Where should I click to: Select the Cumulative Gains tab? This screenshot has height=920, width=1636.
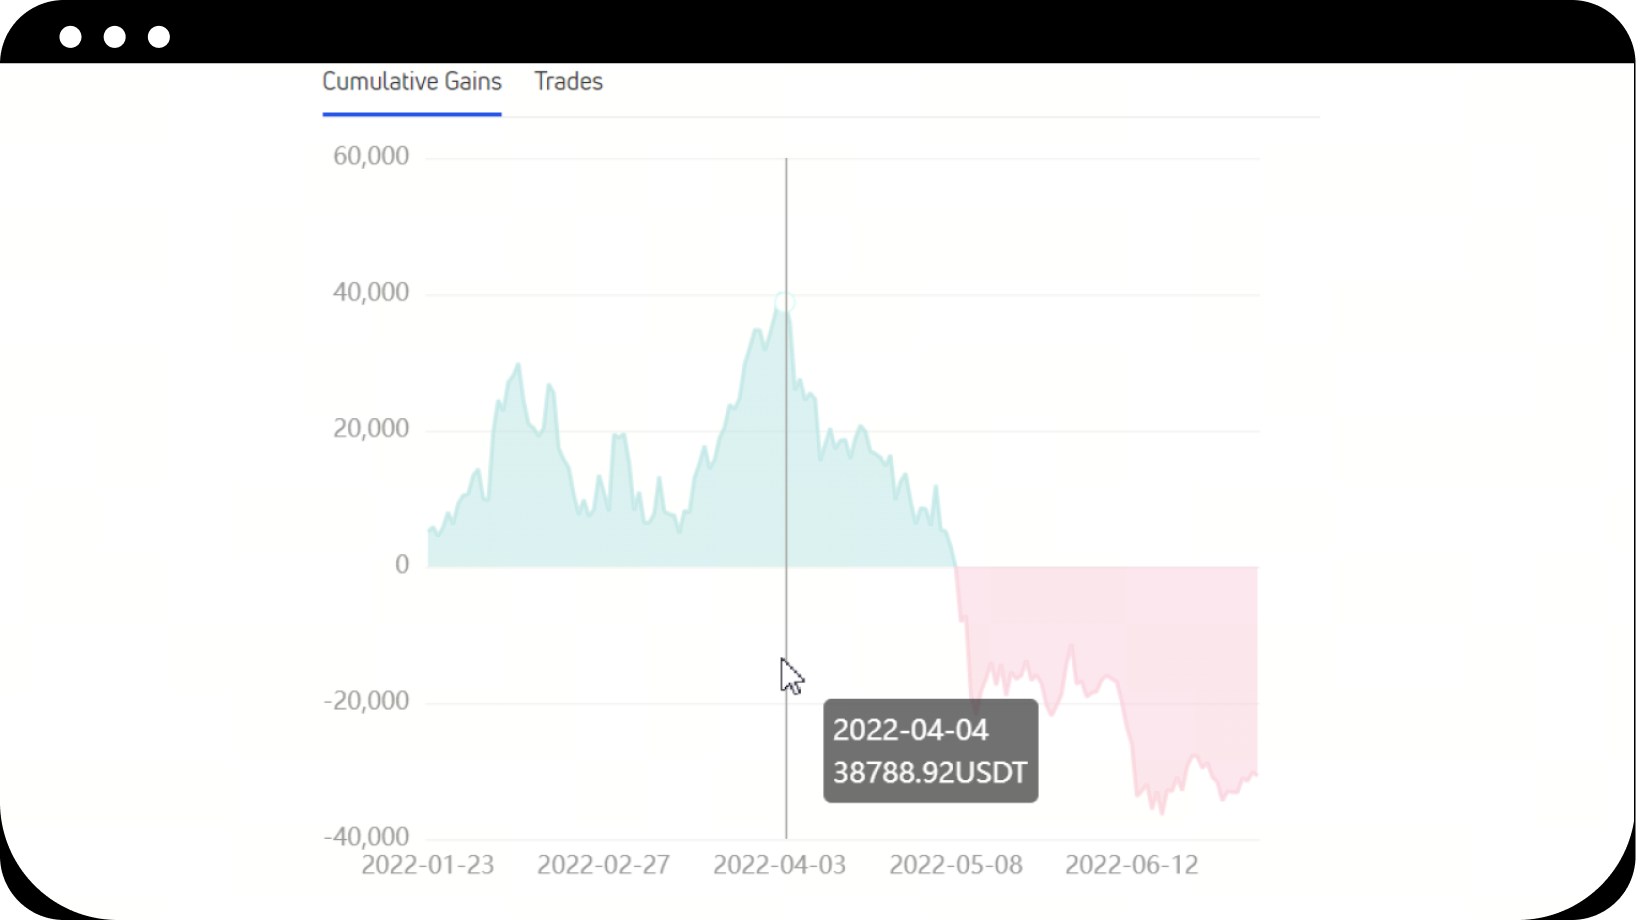pyautogui.click(x=411, y=81)
